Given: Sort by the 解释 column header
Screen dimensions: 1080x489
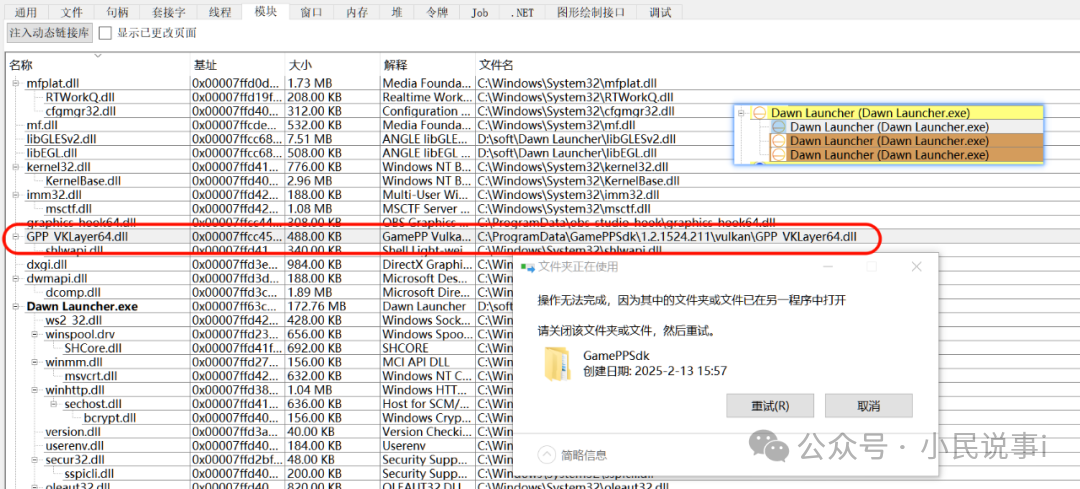Looking at the screenshot, I should tap(427, 65).
